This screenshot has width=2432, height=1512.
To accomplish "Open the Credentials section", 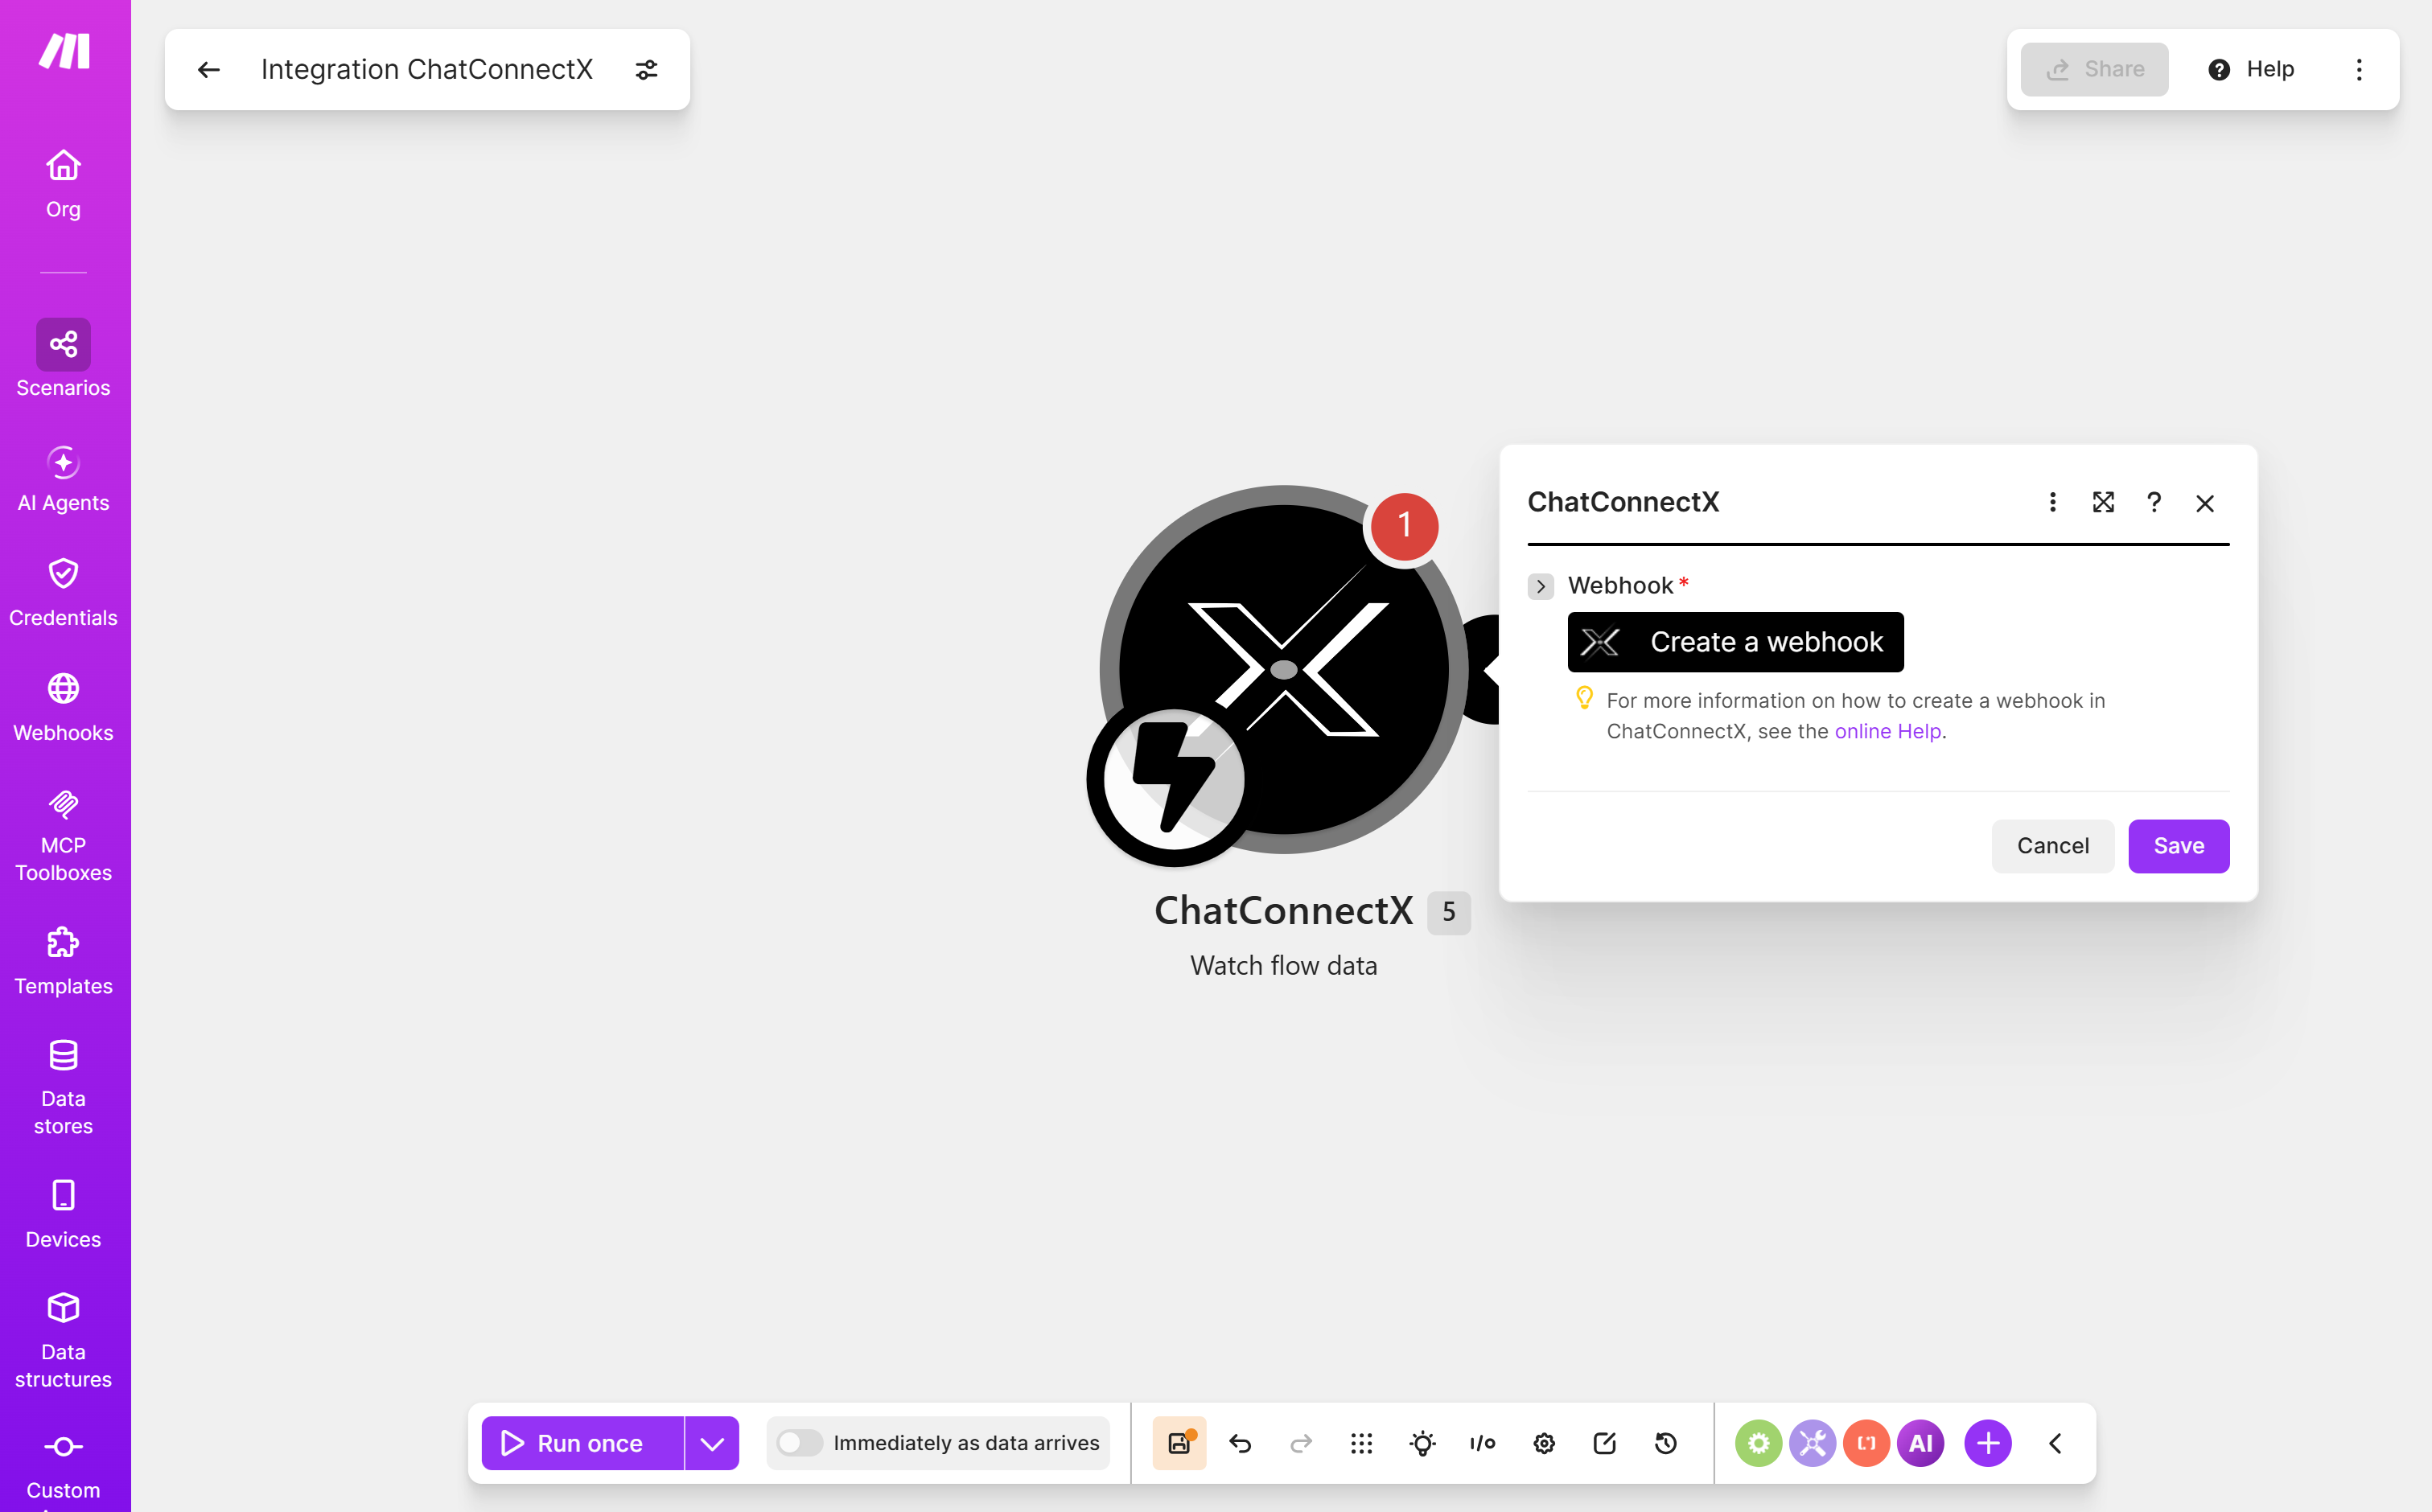I will click(x=63, y=594).
